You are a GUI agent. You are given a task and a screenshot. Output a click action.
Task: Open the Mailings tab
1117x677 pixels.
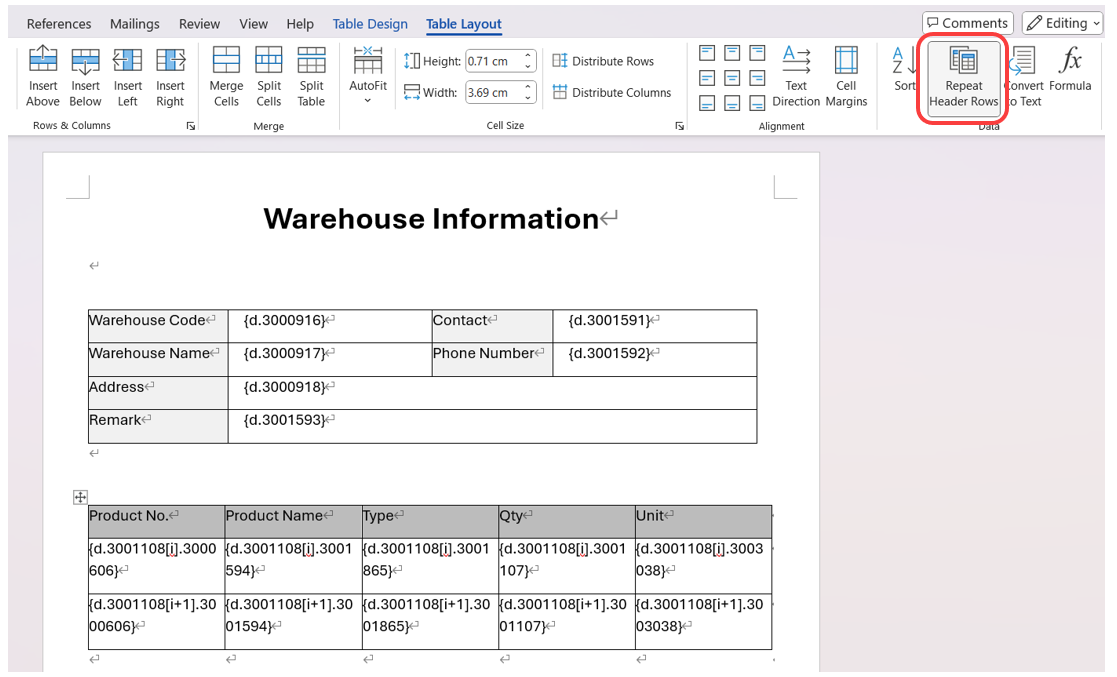coord(134,24)
